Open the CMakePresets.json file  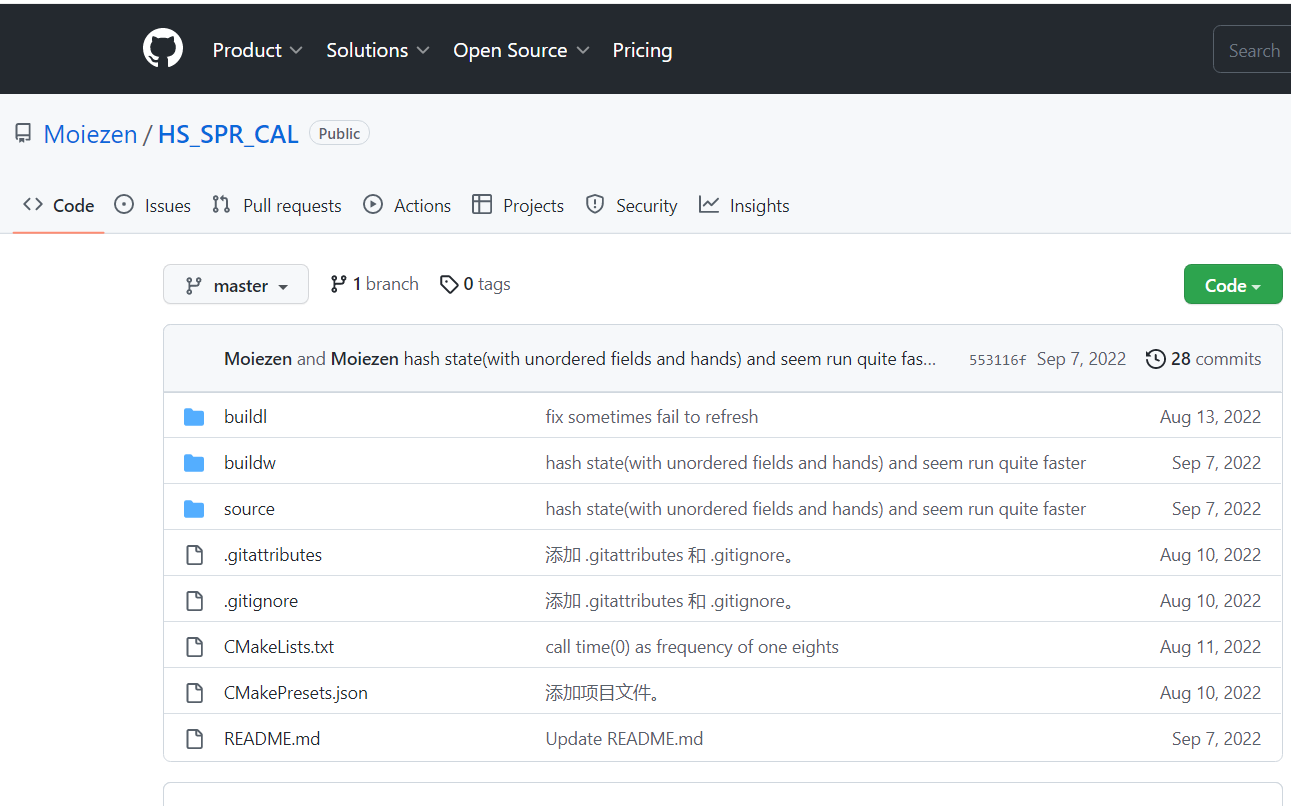(x=296, y=693)
